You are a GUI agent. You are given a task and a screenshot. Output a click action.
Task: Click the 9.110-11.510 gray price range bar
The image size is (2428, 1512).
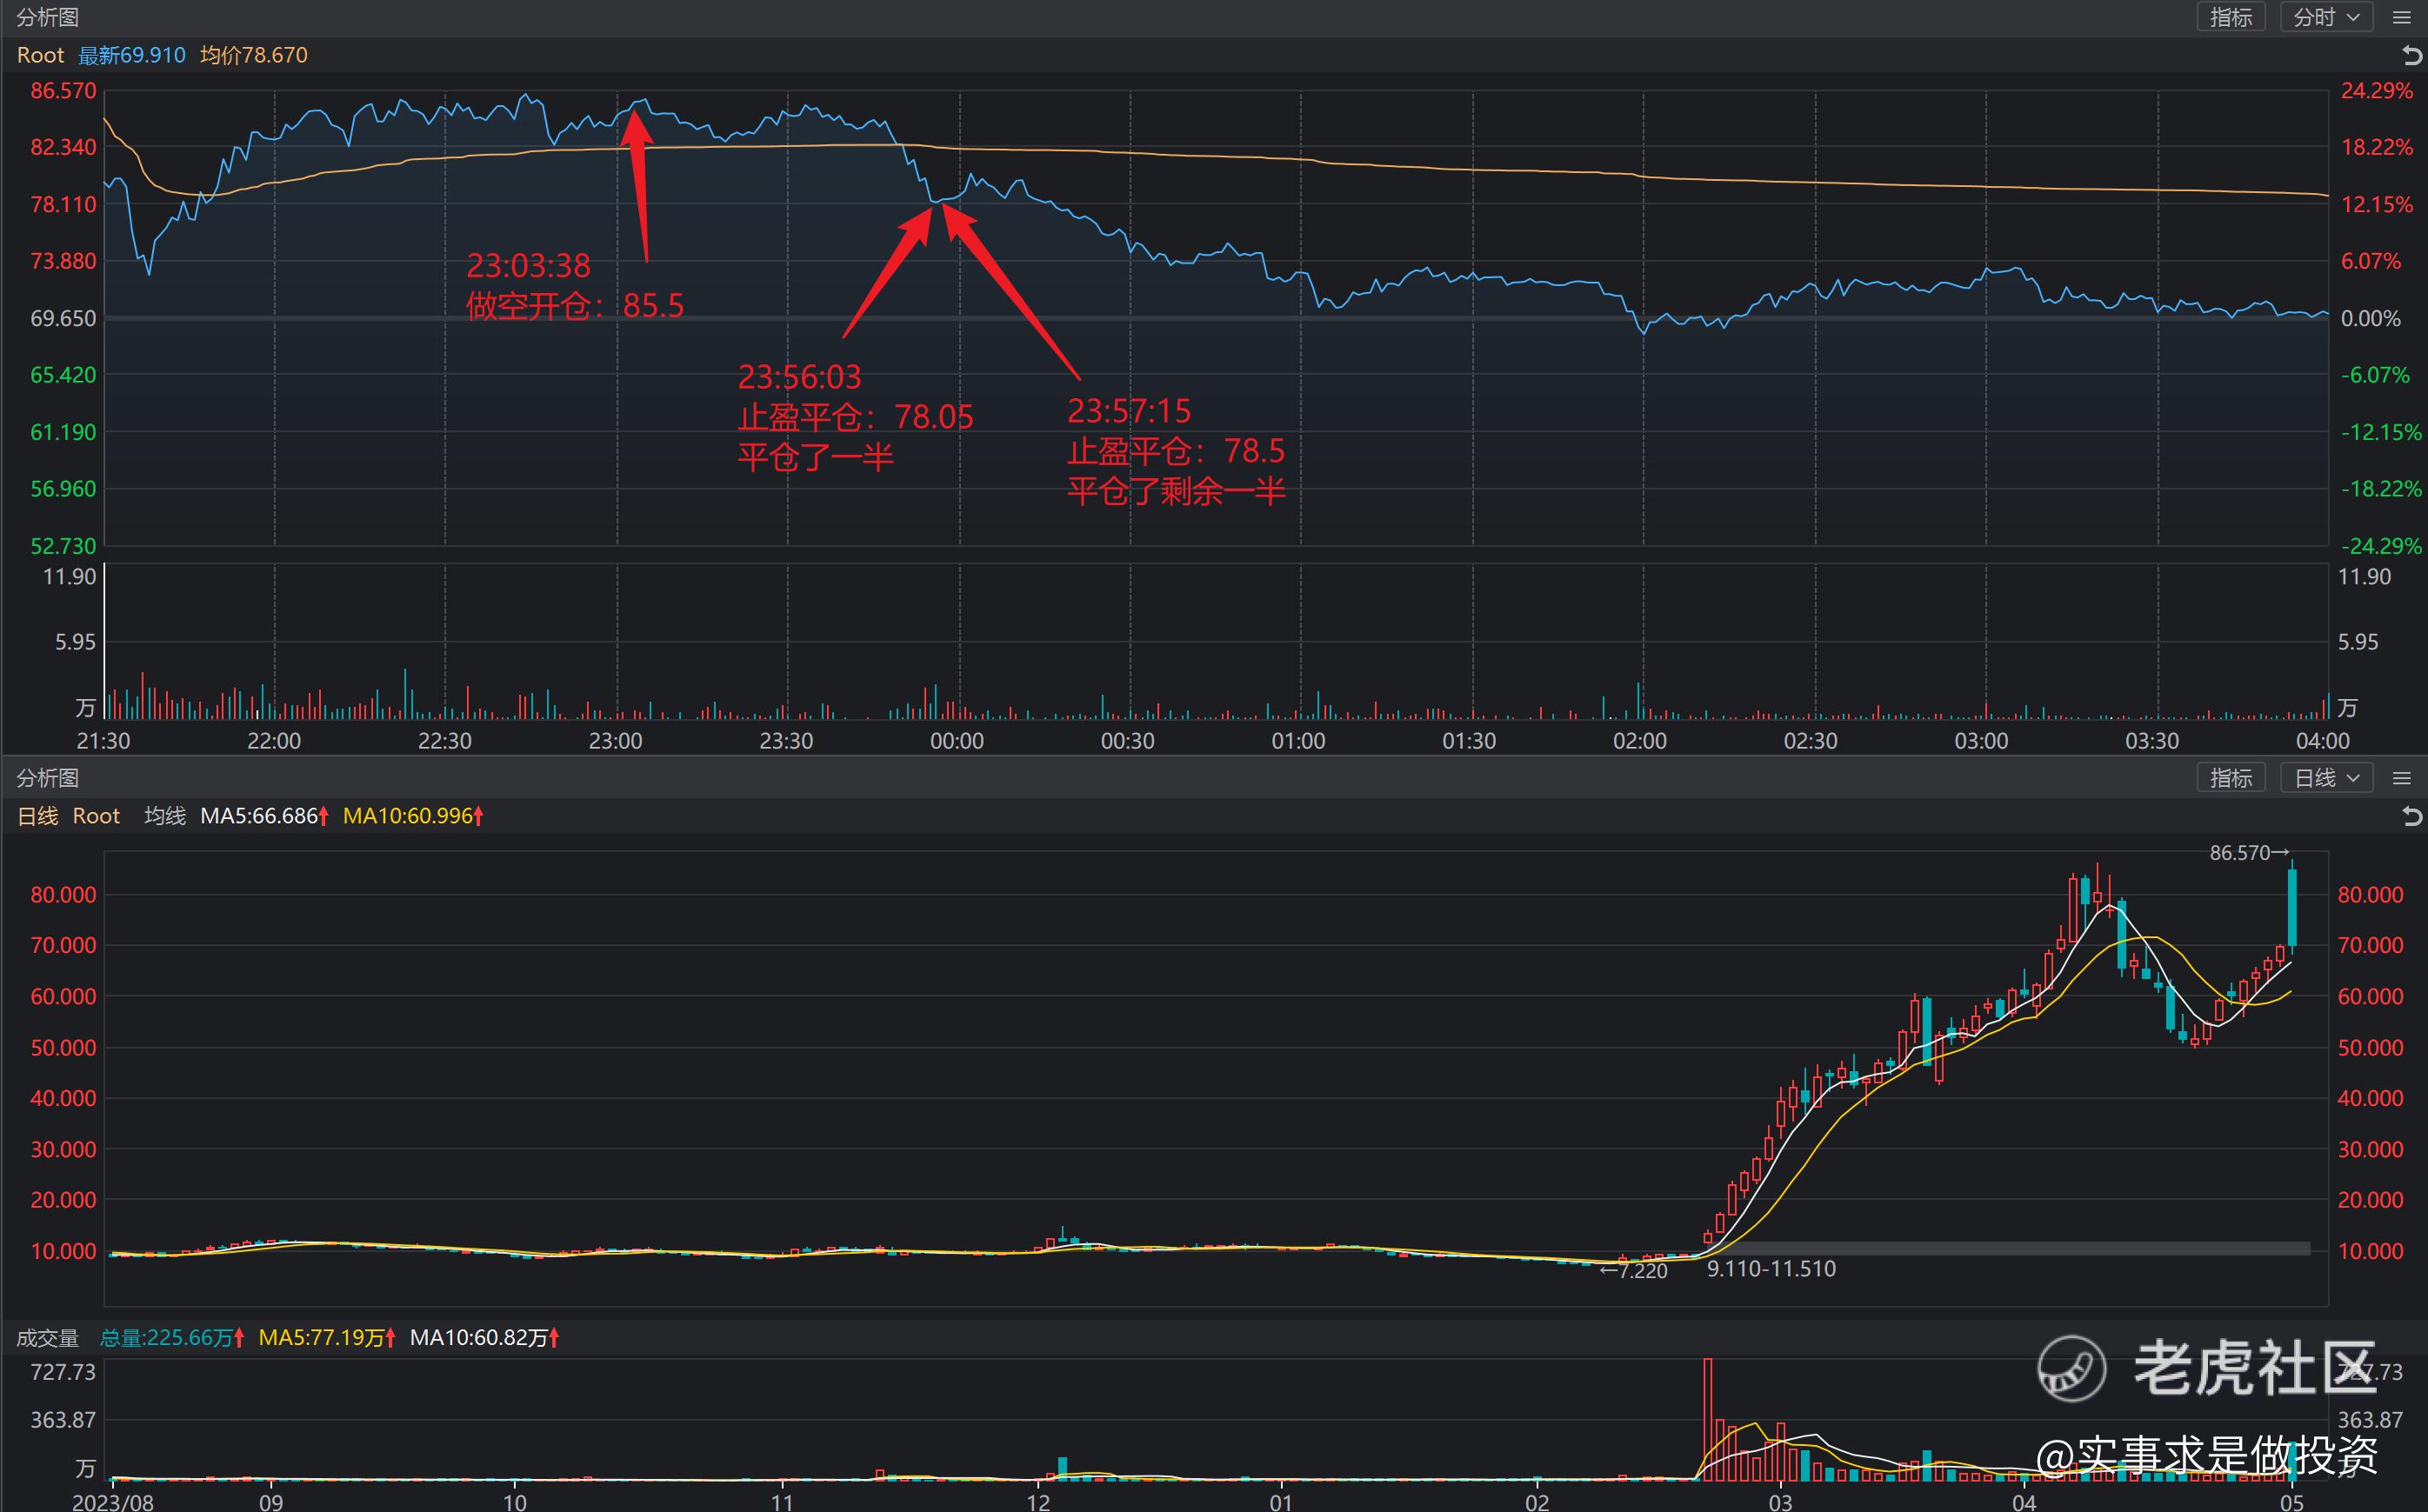coord(2010,1248)
